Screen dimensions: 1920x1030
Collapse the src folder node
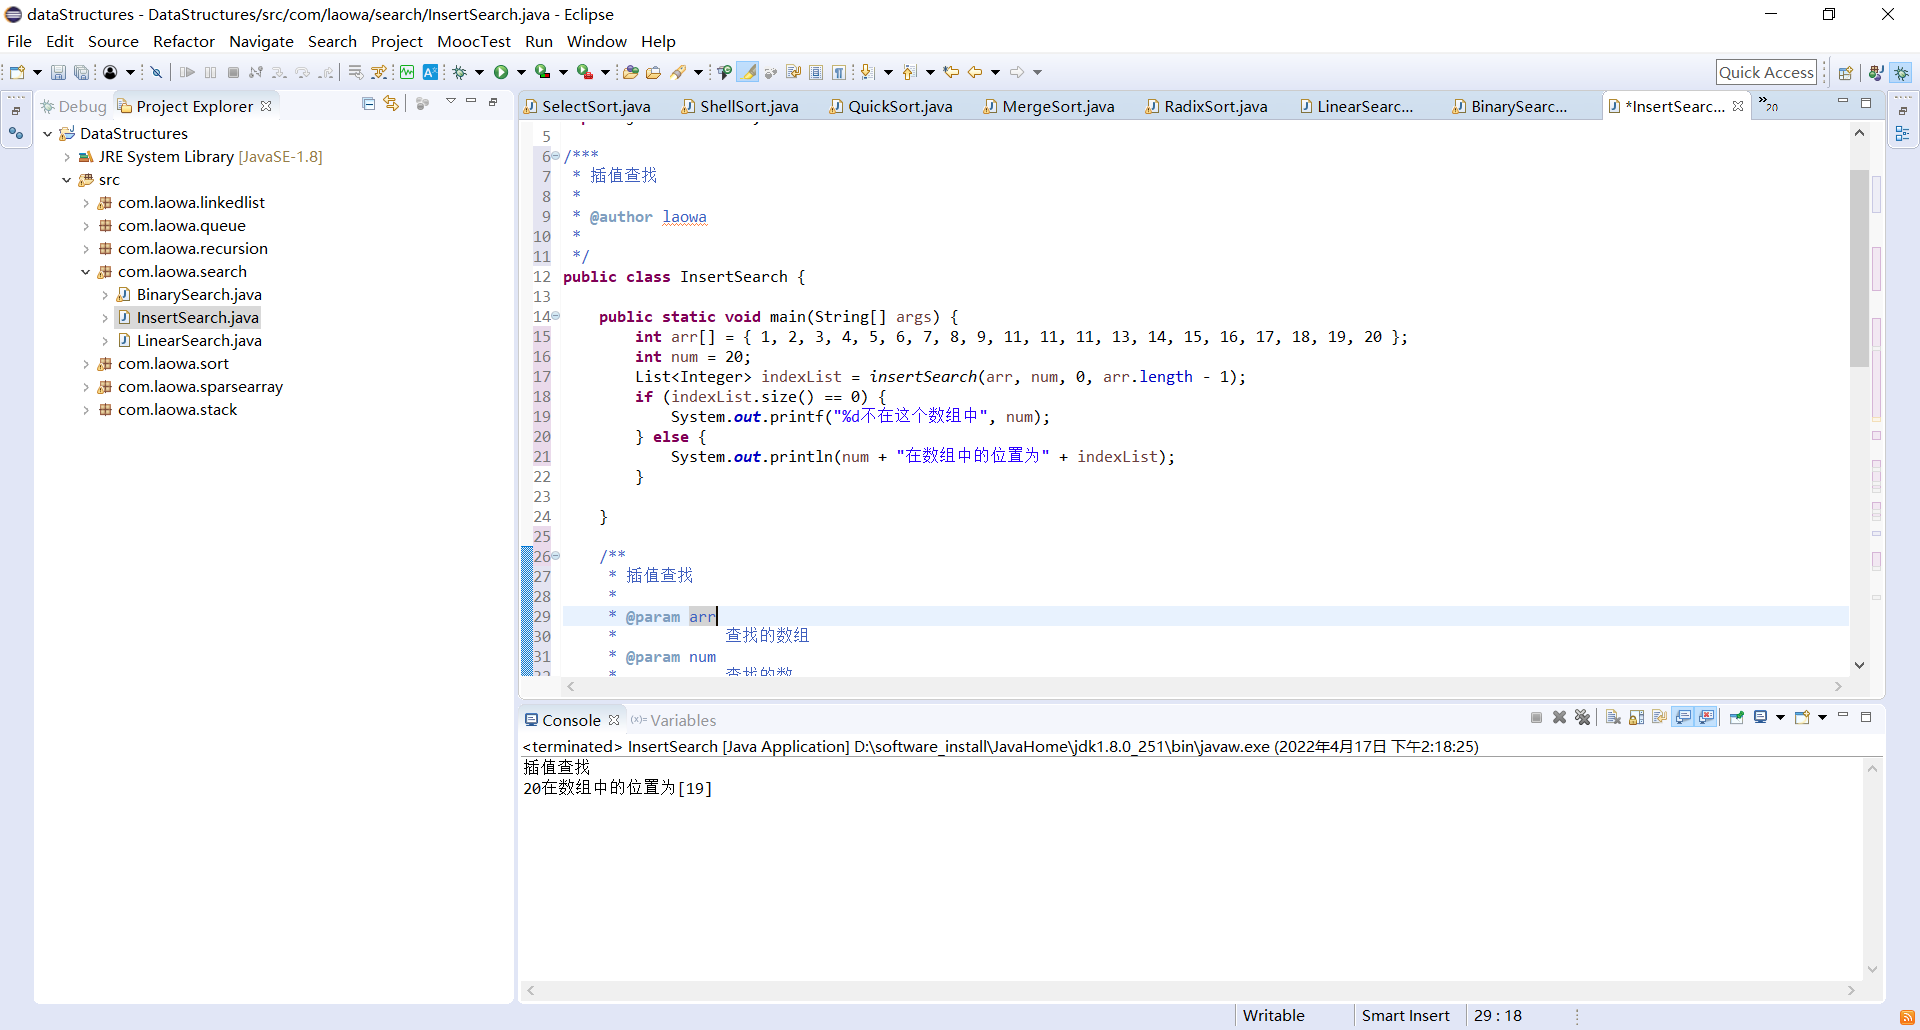[x=67, y=180]
